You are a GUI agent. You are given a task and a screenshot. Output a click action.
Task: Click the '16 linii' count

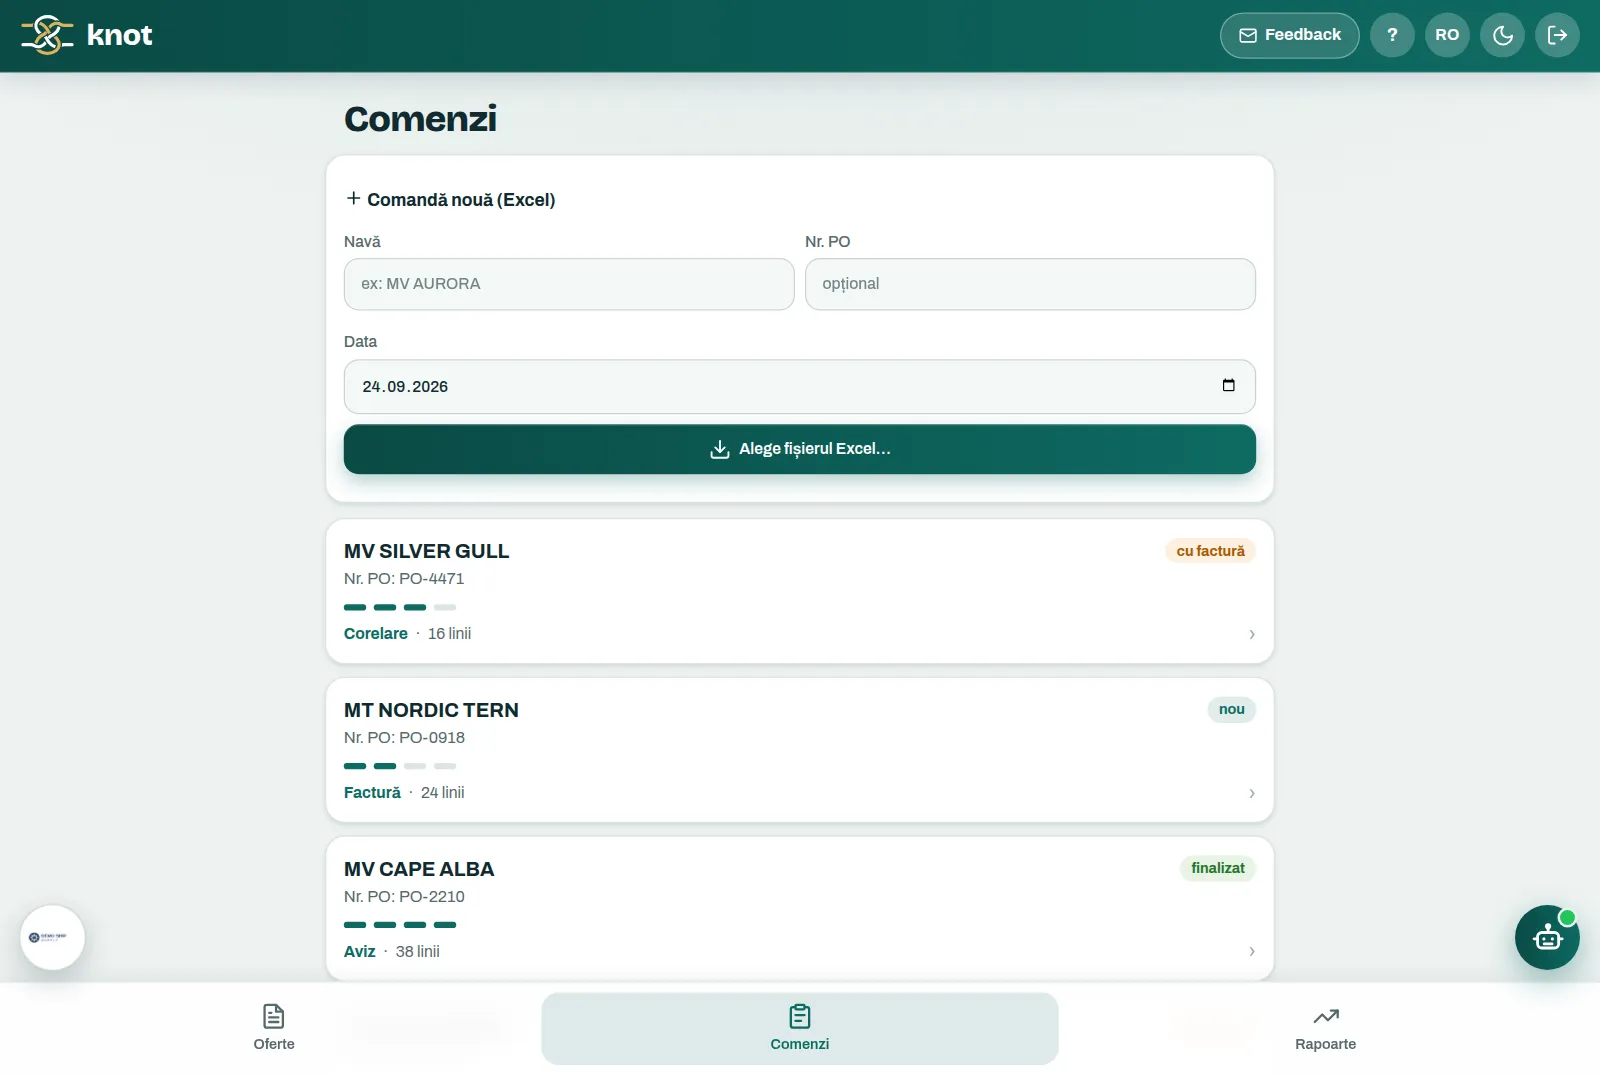click(449, 634)
